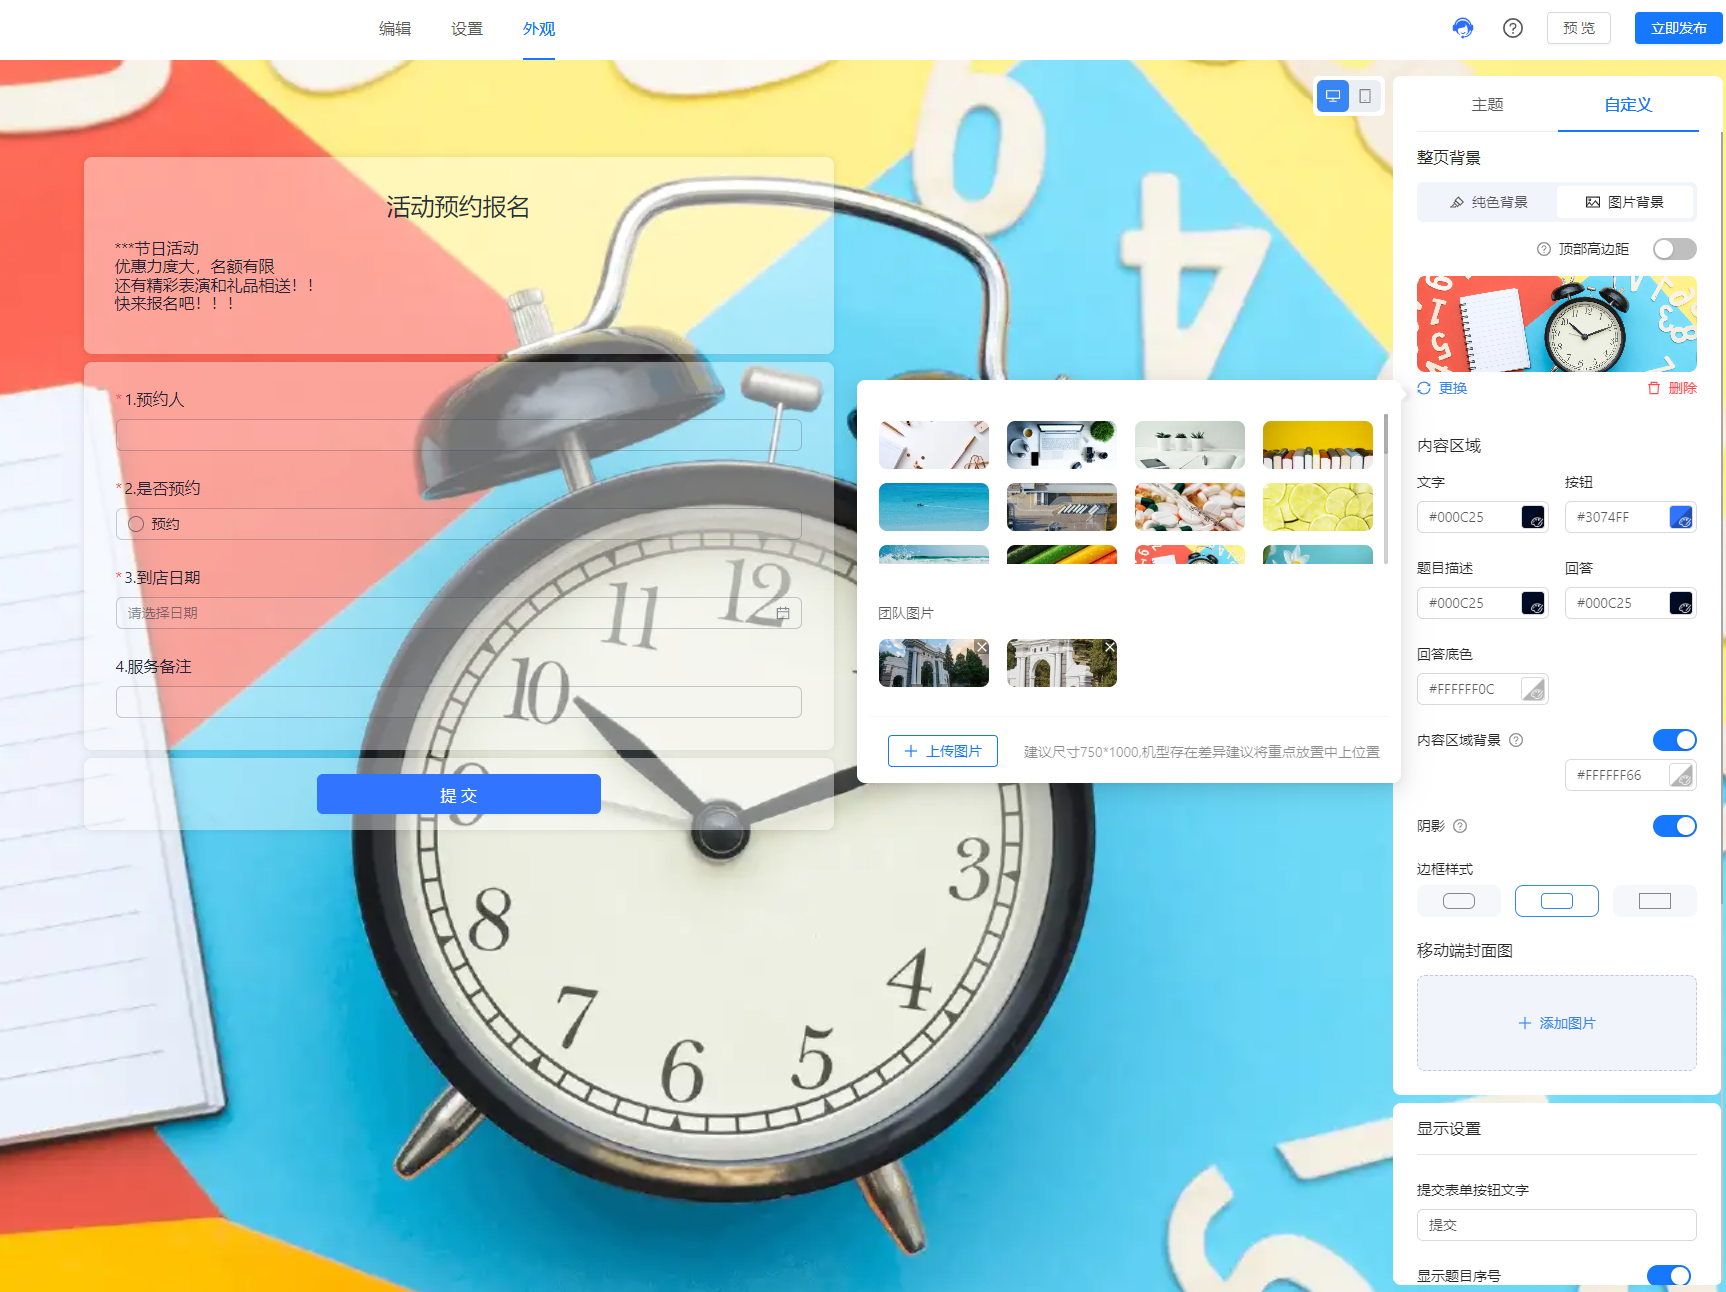Click the 预览 button
The image size is (1726, 1292).
(x=1579, y=28)
